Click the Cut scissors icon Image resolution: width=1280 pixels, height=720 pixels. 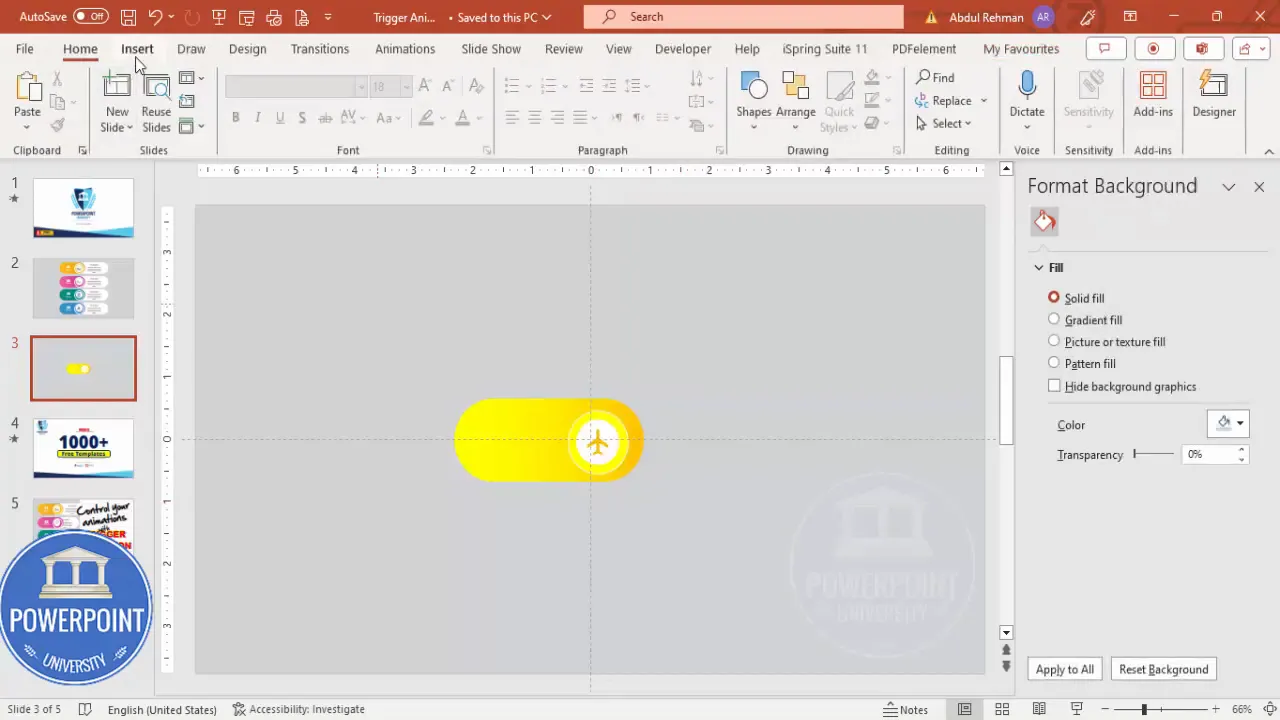pyautogui.click(x=57, y=78)
